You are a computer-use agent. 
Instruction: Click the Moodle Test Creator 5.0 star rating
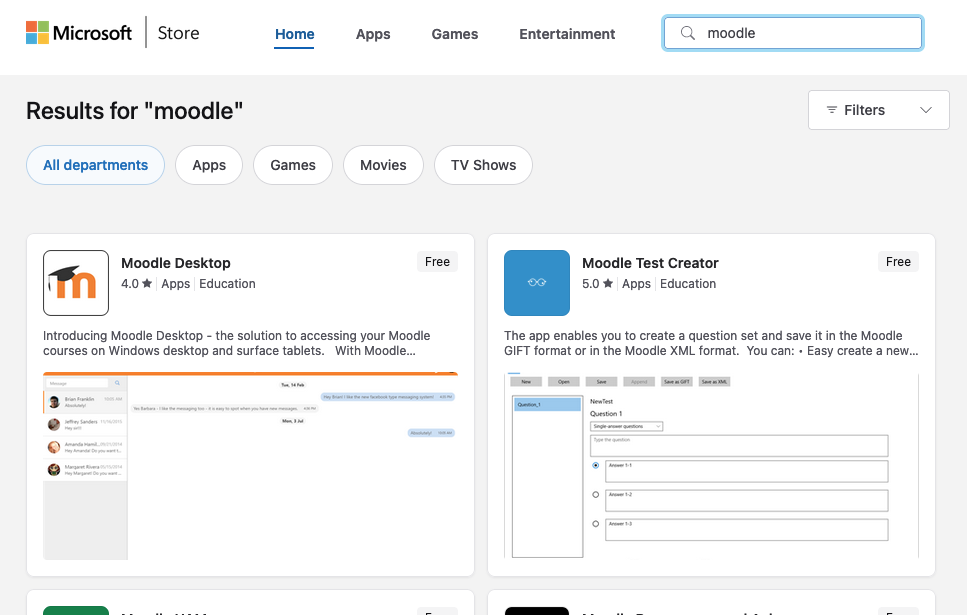[598, 284]
